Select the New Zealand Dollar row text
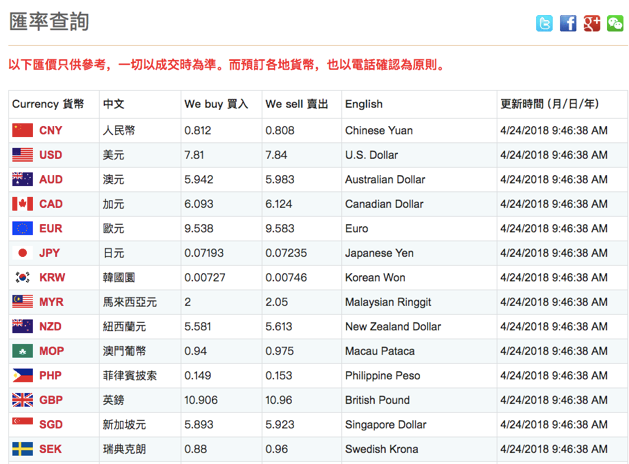629x464 pixels. (392, 327)
